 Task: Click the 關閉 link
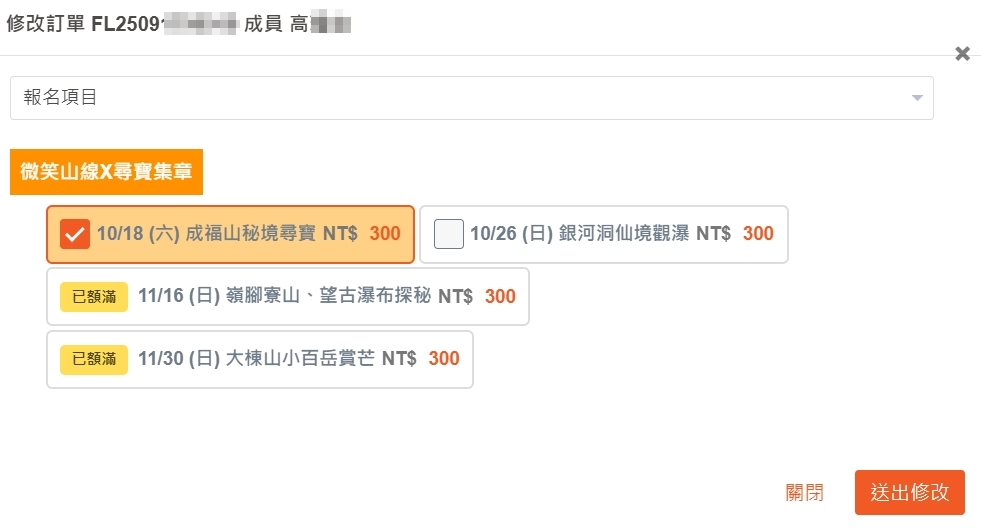(x=805, y=492)
